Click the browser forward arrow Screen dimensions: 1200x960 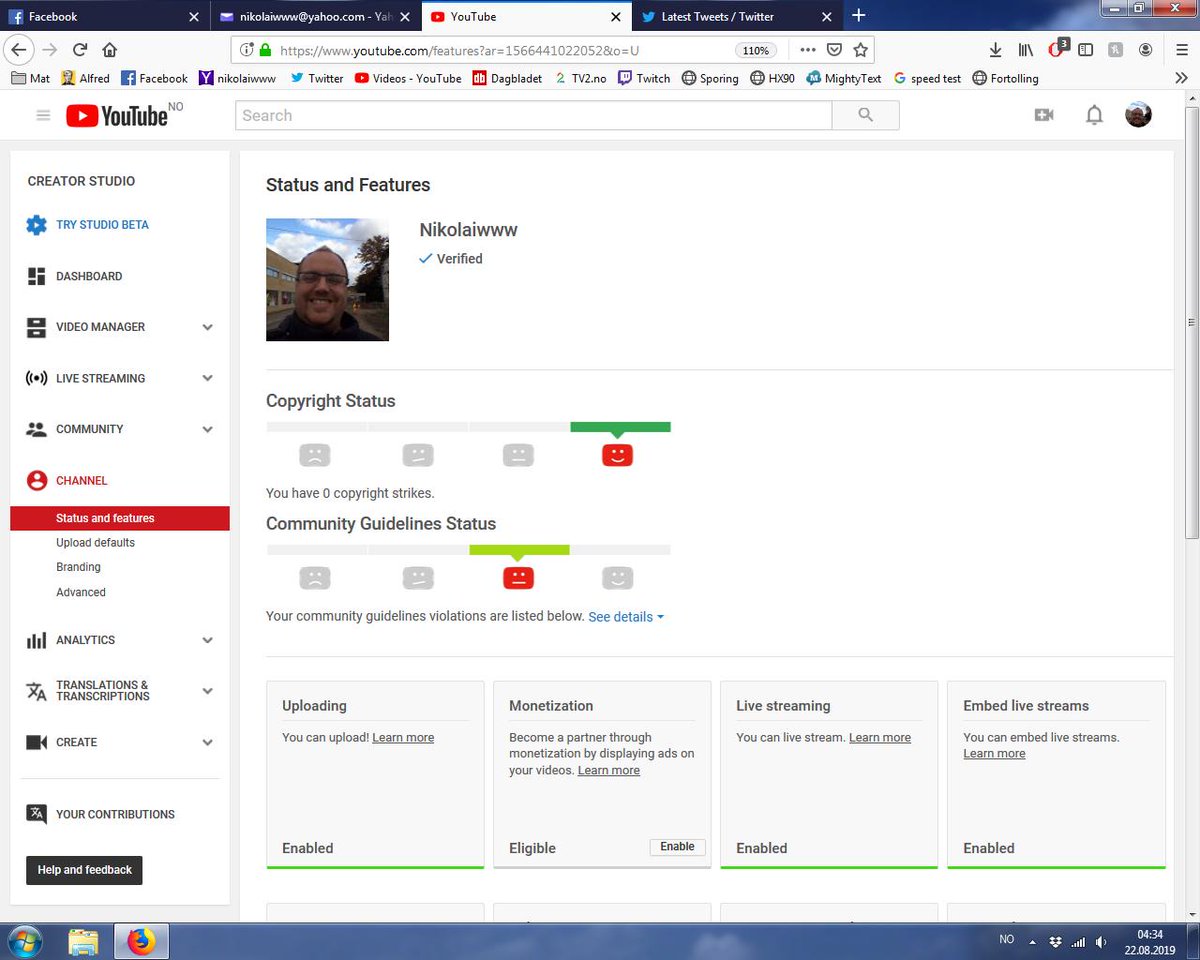[x=50, y=50]
